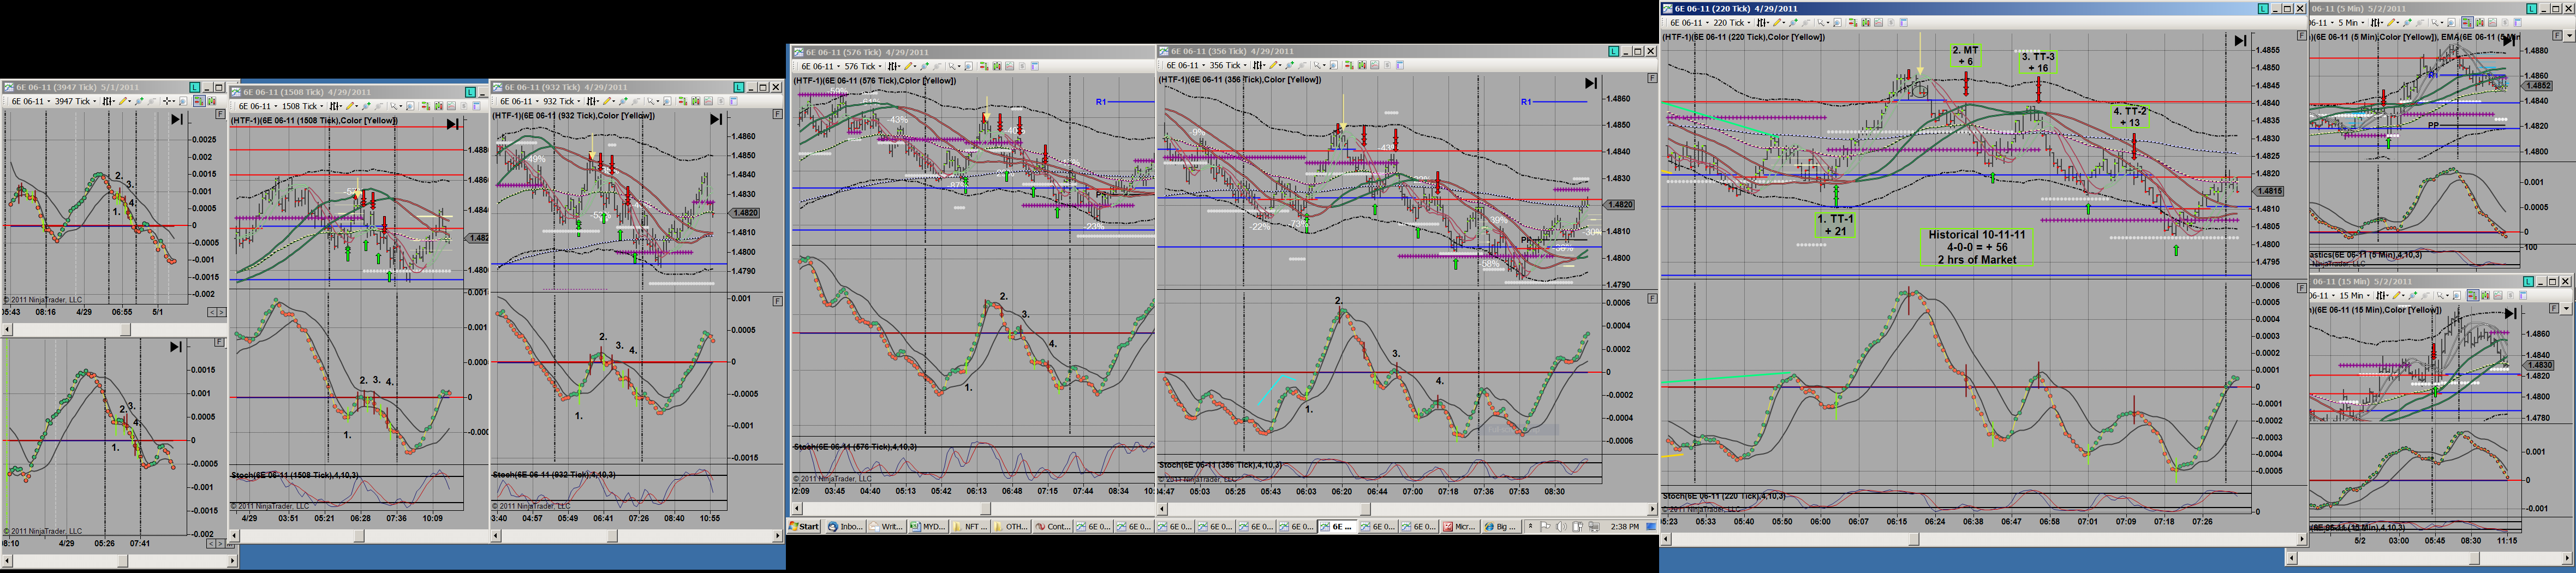
Task: Click line-chart strategies icon in 576 Tick toolbar
Action: coord(1010,66)
